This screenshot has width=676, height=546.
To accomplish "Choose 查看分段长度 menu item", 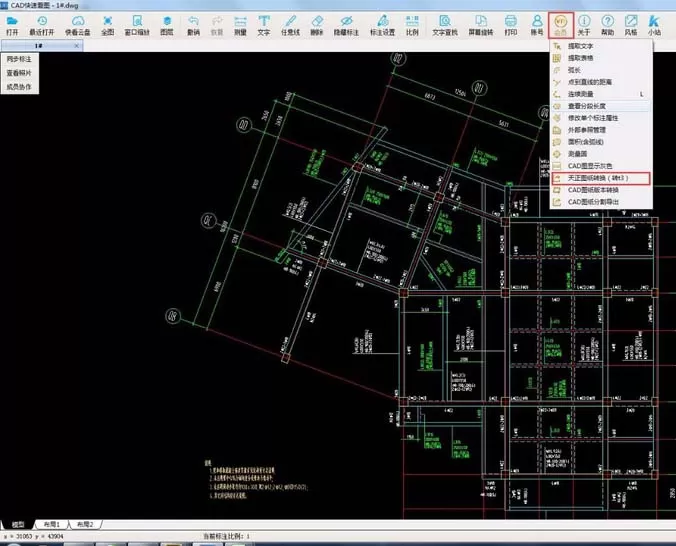I will 601,106.
